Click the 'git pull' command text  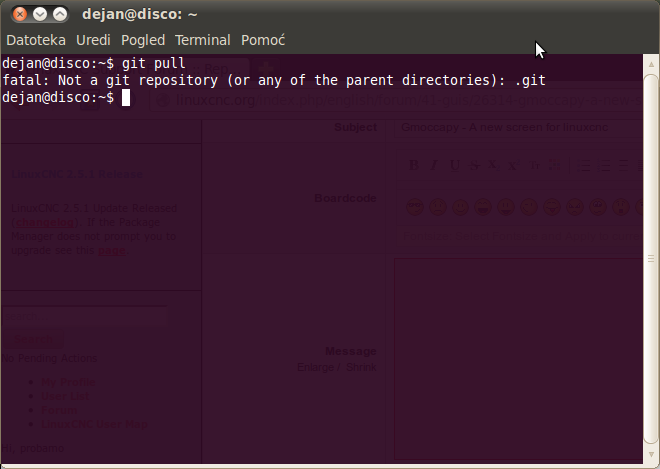153,63
